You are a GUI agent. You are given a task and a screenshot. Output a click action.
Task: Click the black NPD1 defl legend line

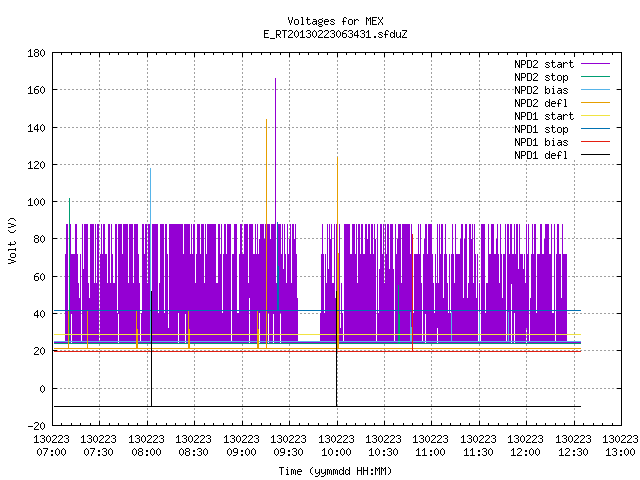595,155
